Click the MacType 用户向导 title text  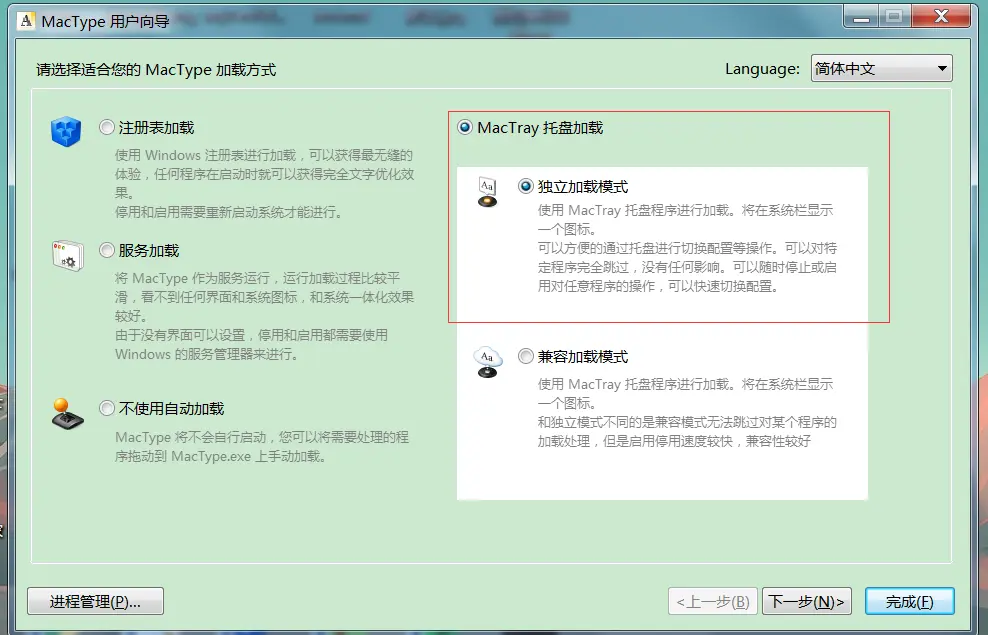coord(105,21)
